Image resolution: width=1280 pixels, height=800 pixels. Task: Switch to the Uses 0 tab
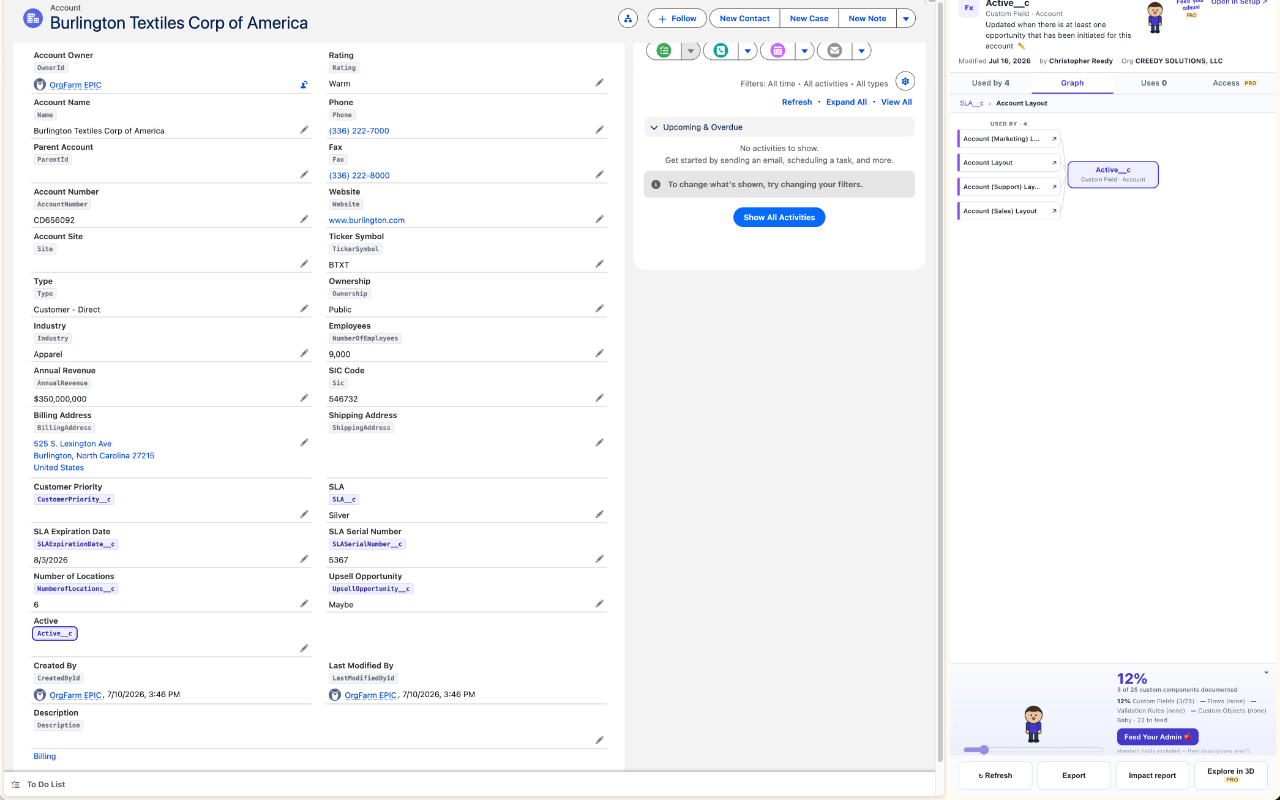pyautogui.click(x=1154, y=83)
